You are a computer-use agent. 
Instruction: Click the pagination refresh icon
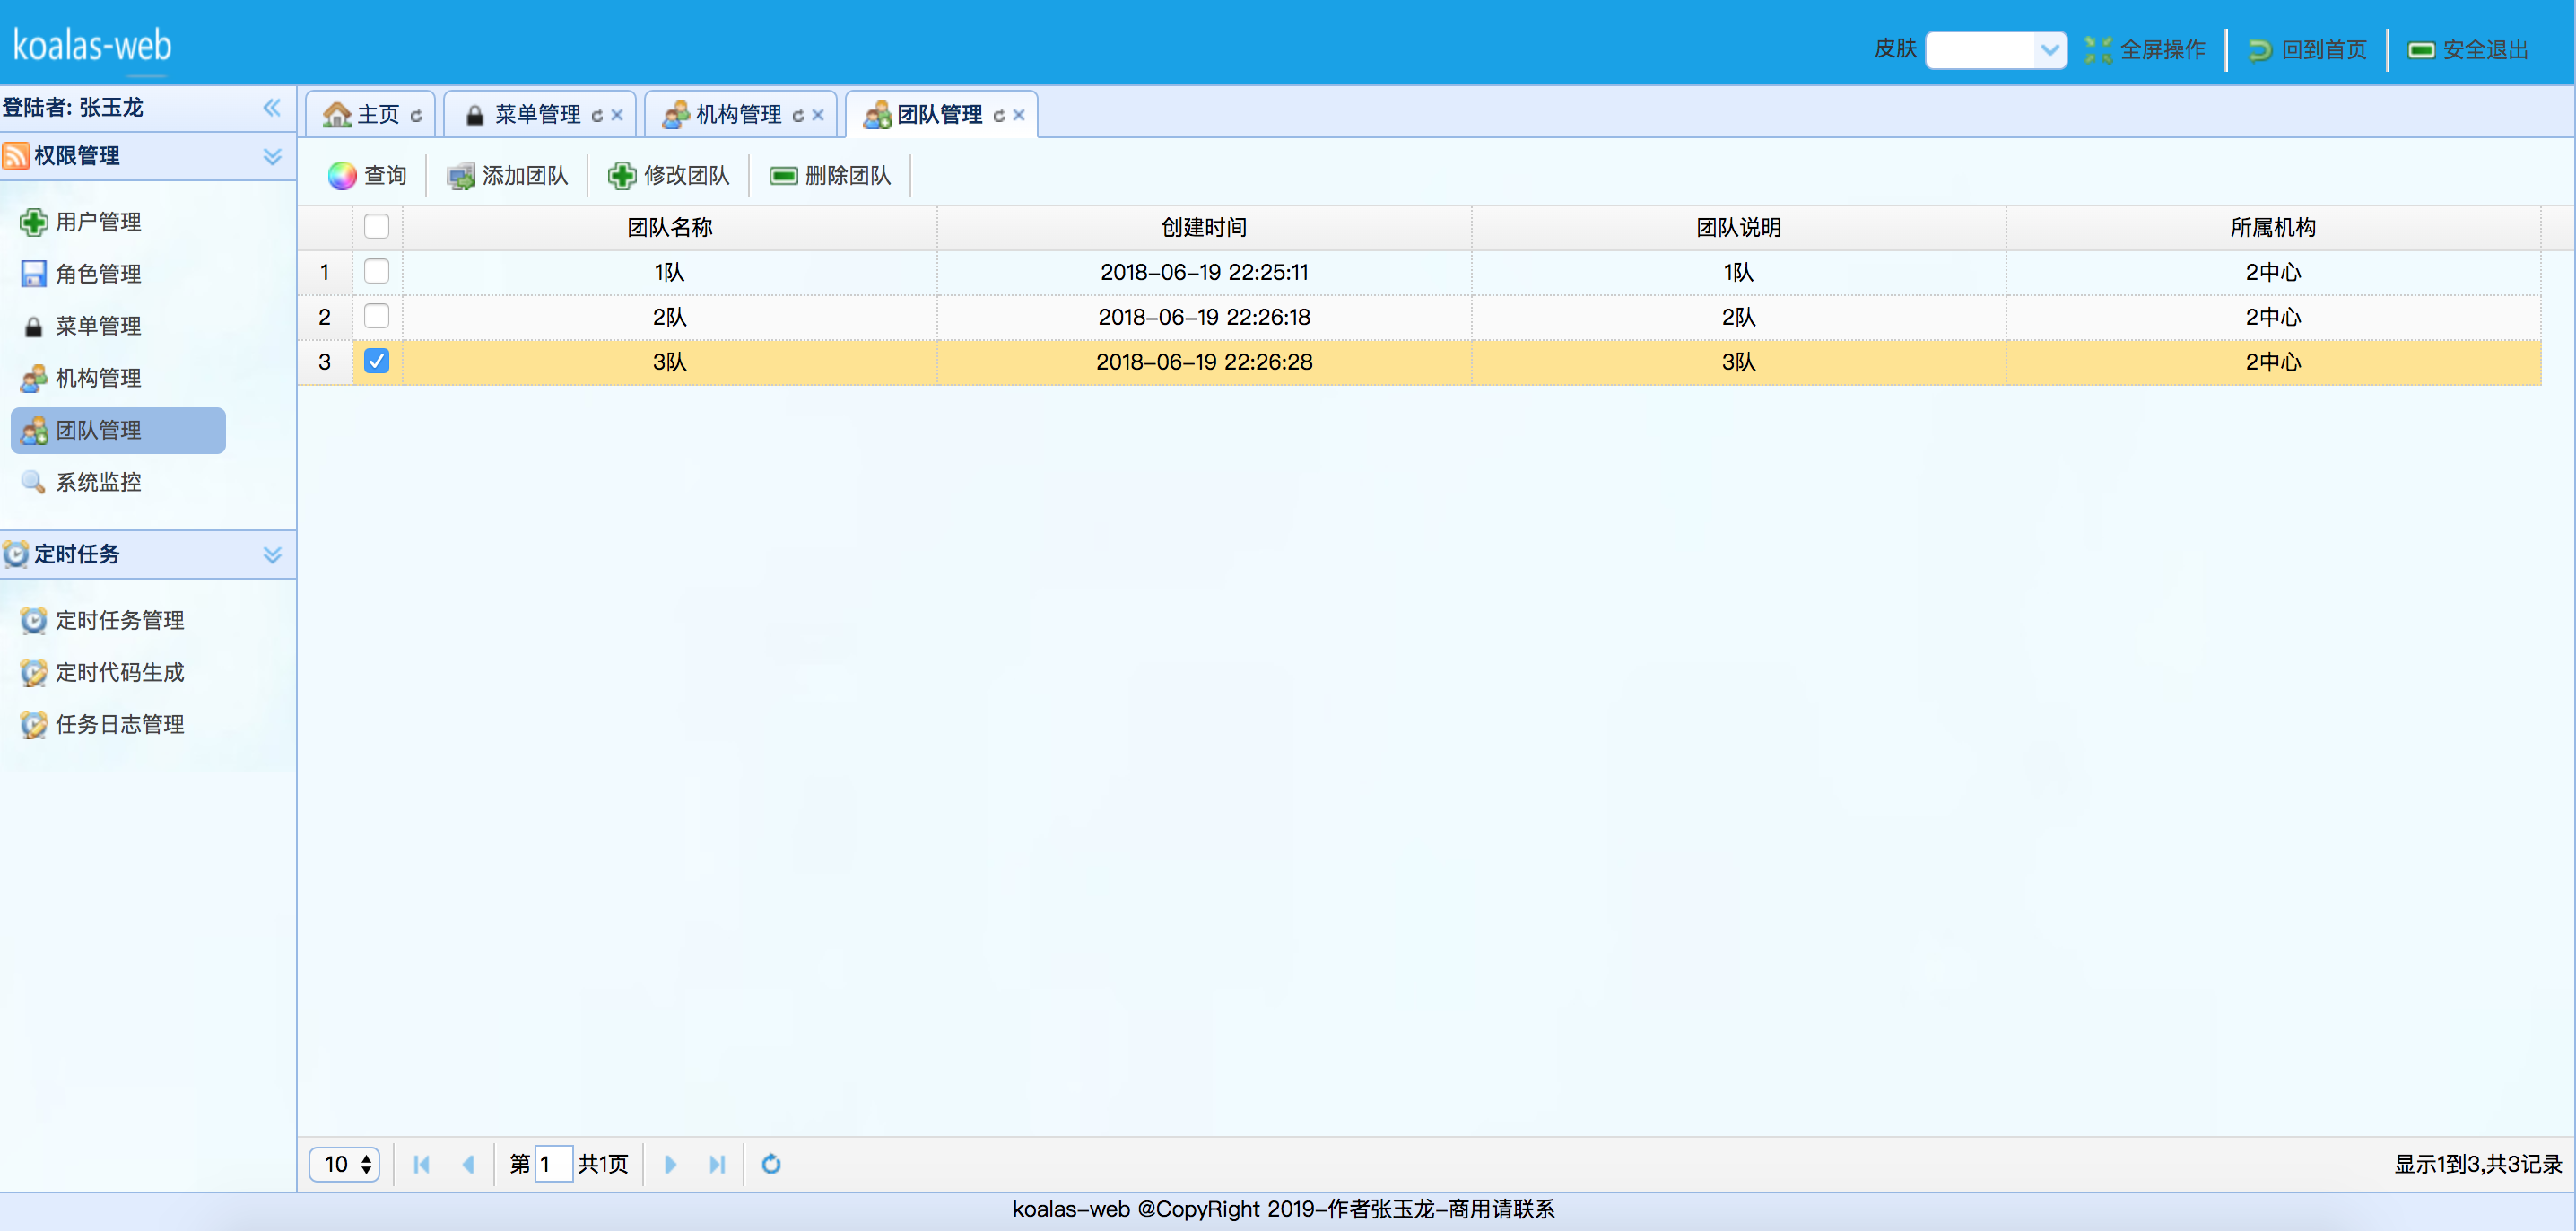(771, 1164)
